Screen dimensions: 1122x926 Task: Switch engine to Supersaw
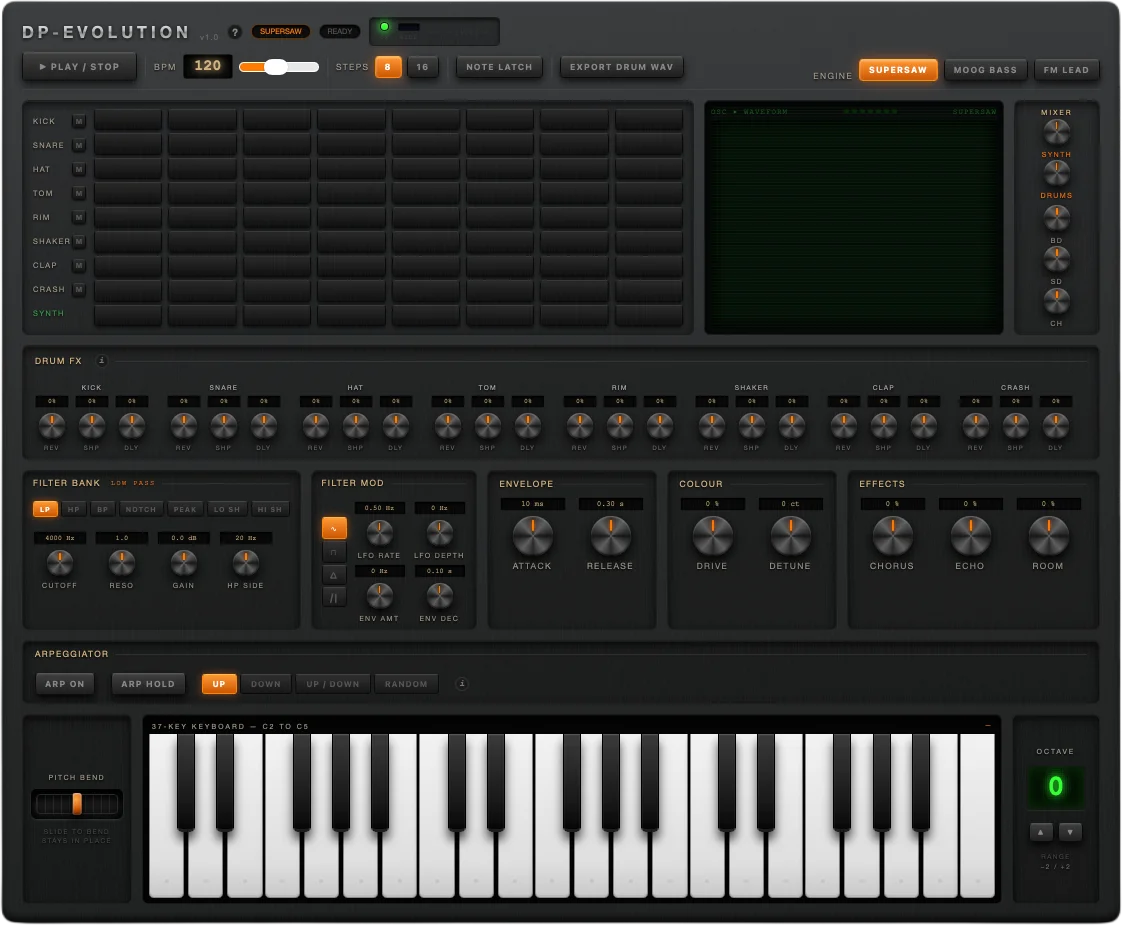pos(898,69)
